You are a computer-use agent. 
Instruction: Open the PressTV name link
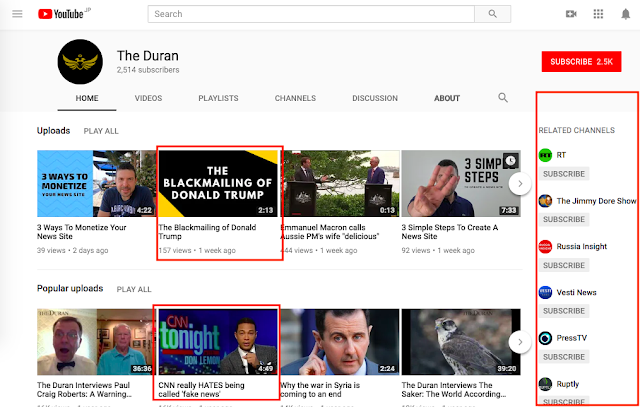click(x=571, y=338)
